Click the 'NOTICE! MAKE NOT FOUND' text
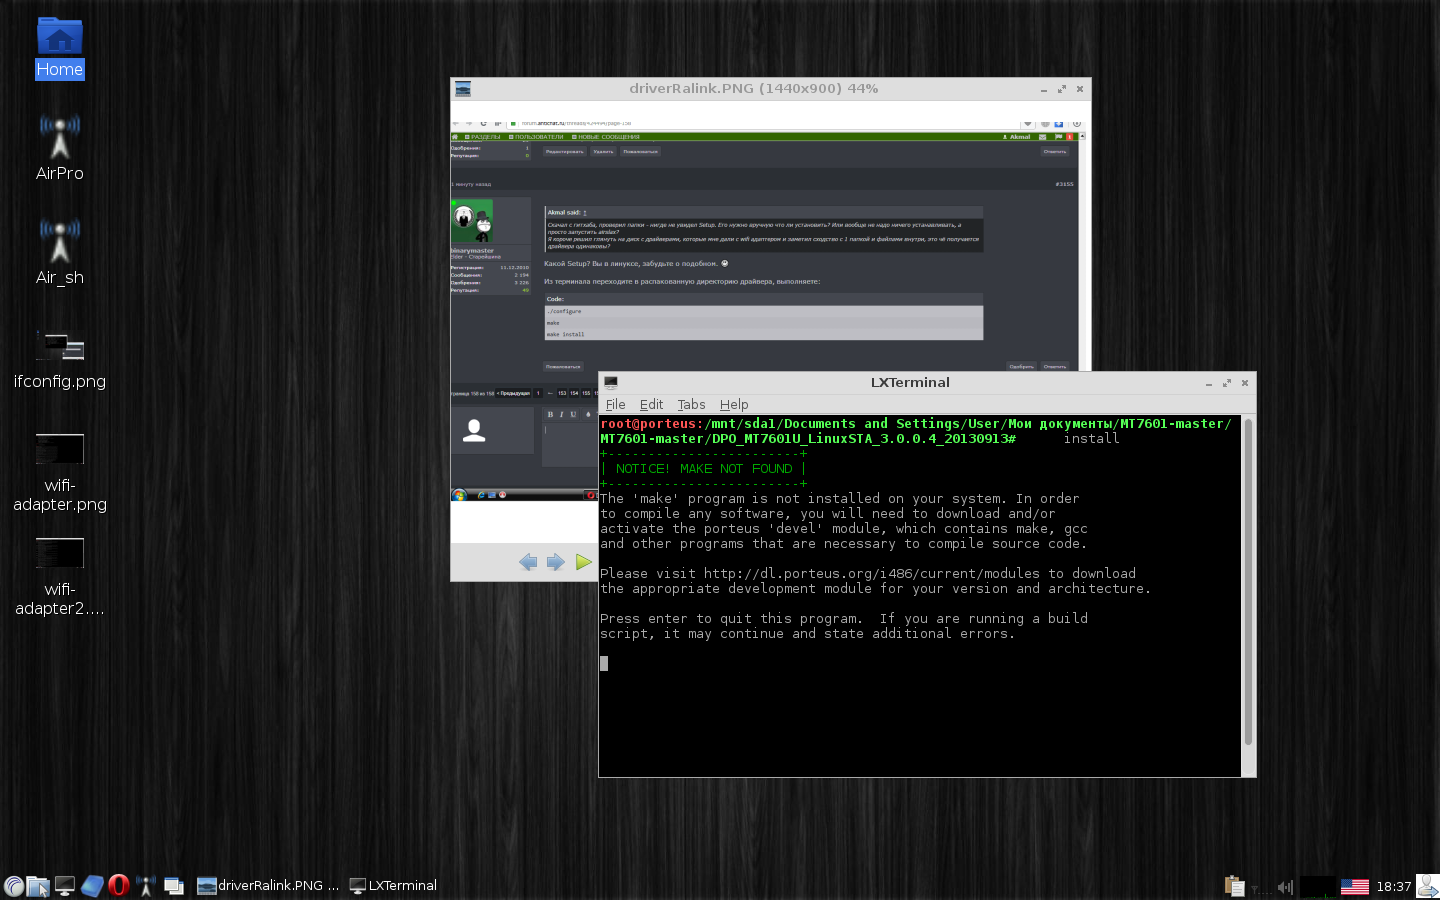 [x=704, y=469]
